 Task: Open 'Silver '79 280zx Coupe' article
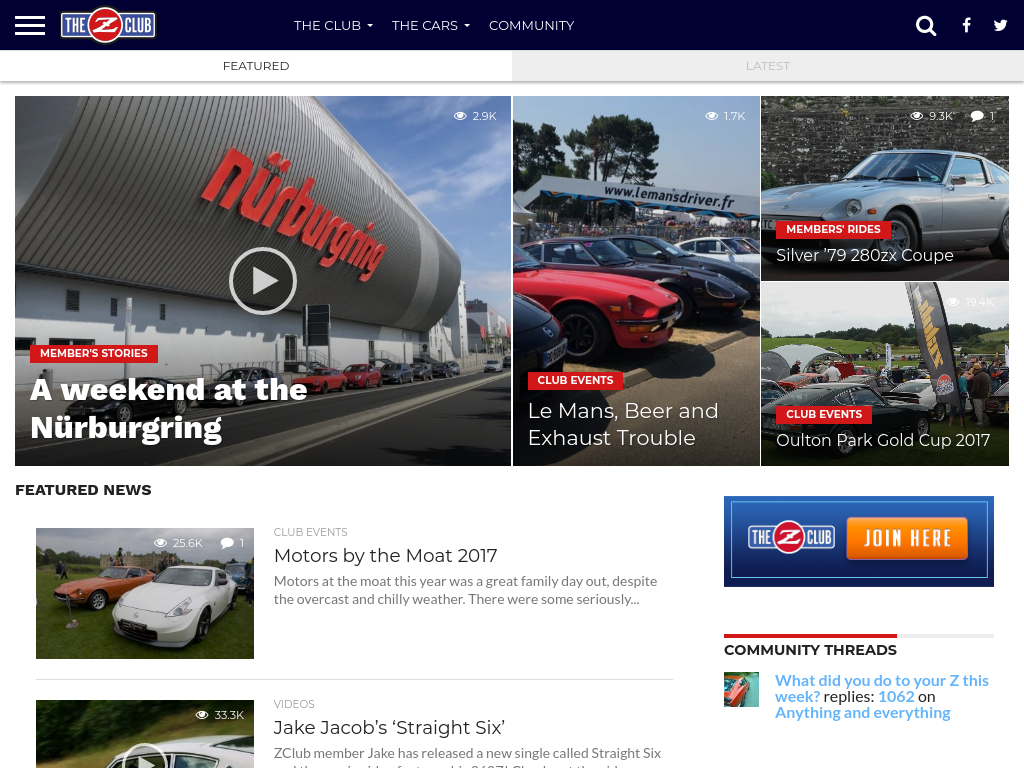pyautogui.click(x=865, y=255)
